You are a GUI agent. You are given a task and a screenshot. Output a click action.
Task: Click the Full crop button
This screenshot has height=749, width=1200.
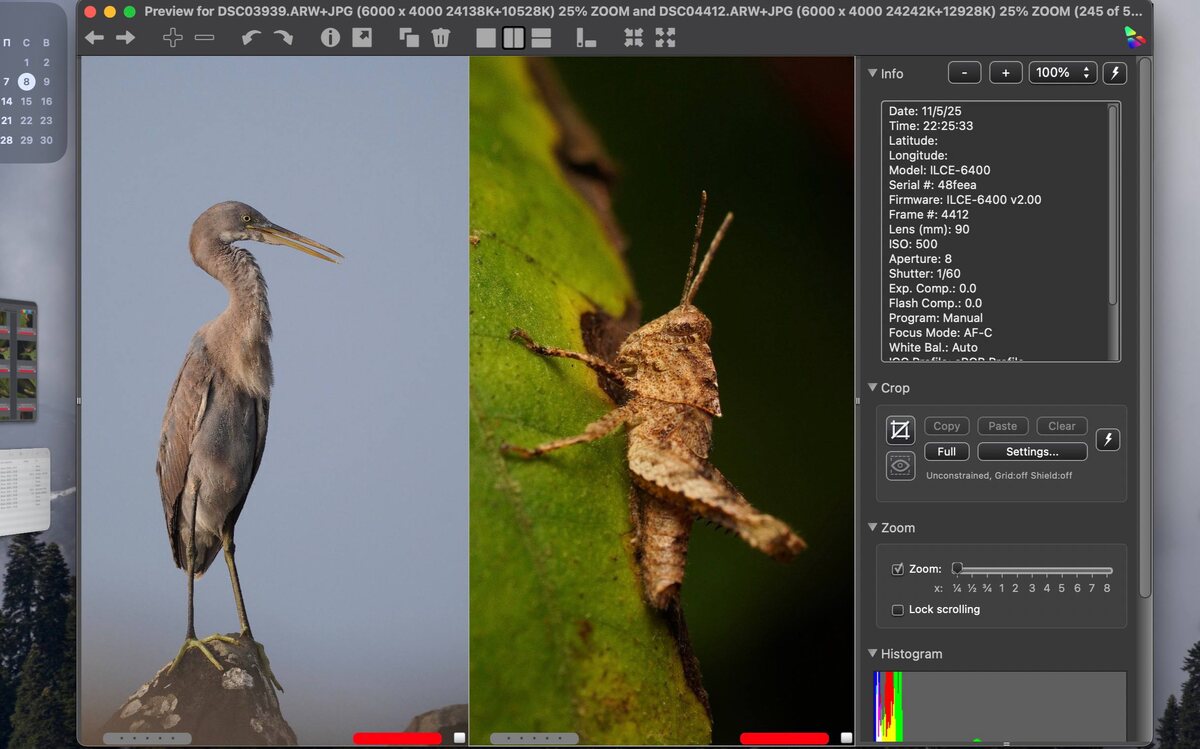(946, 451)
